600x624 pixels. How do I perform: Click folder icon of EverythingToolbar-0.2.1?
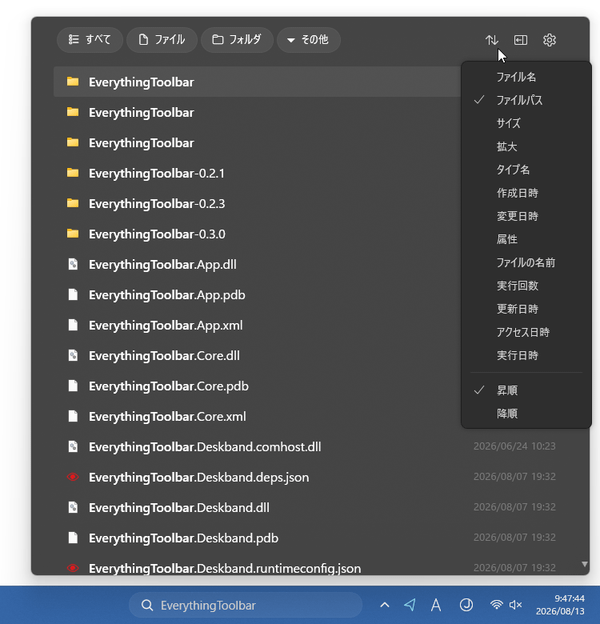click(x=73, y=173)
